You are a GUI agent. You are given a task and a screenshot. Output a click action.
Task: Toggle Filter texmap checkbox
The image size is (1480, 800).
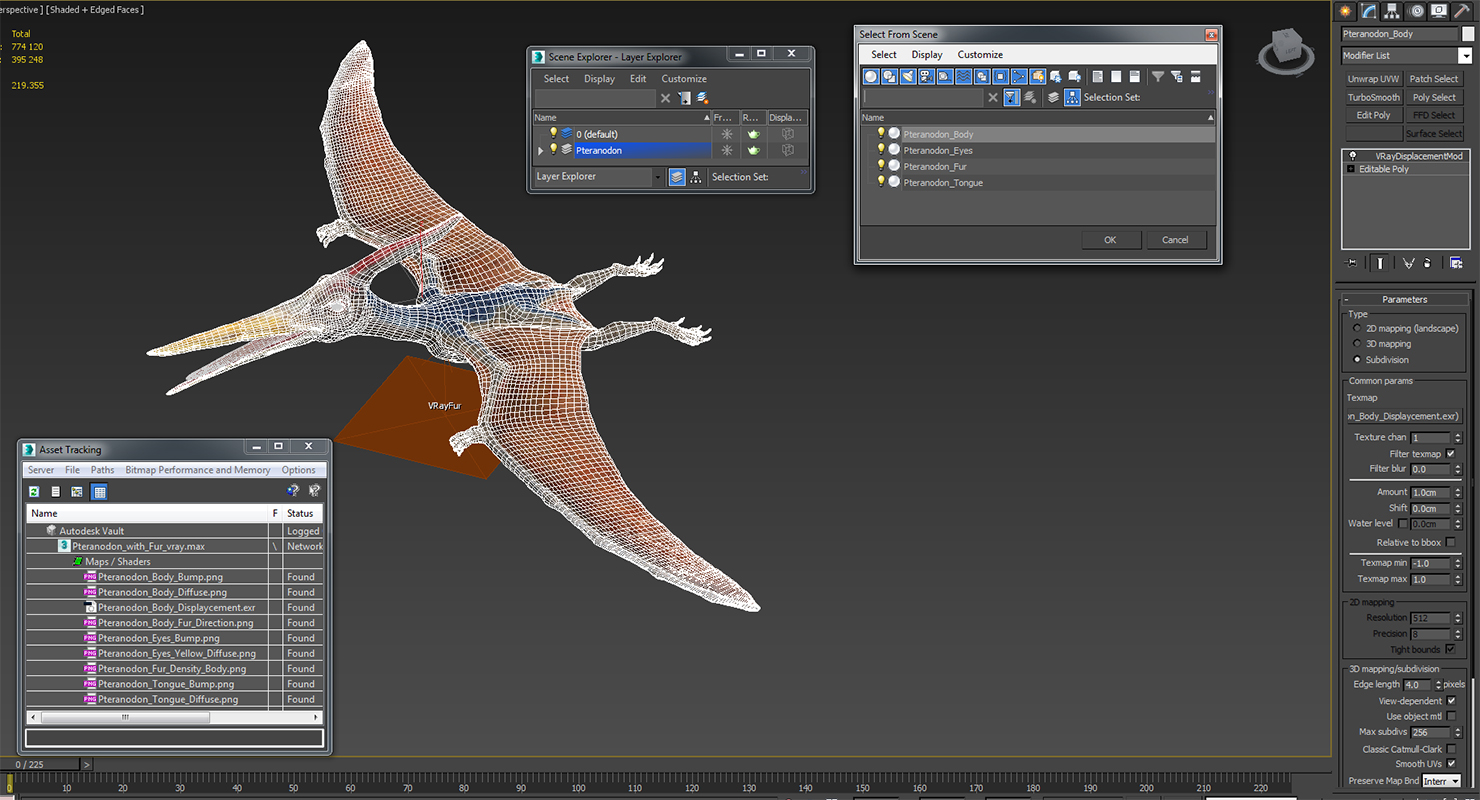pos(1451,454)
